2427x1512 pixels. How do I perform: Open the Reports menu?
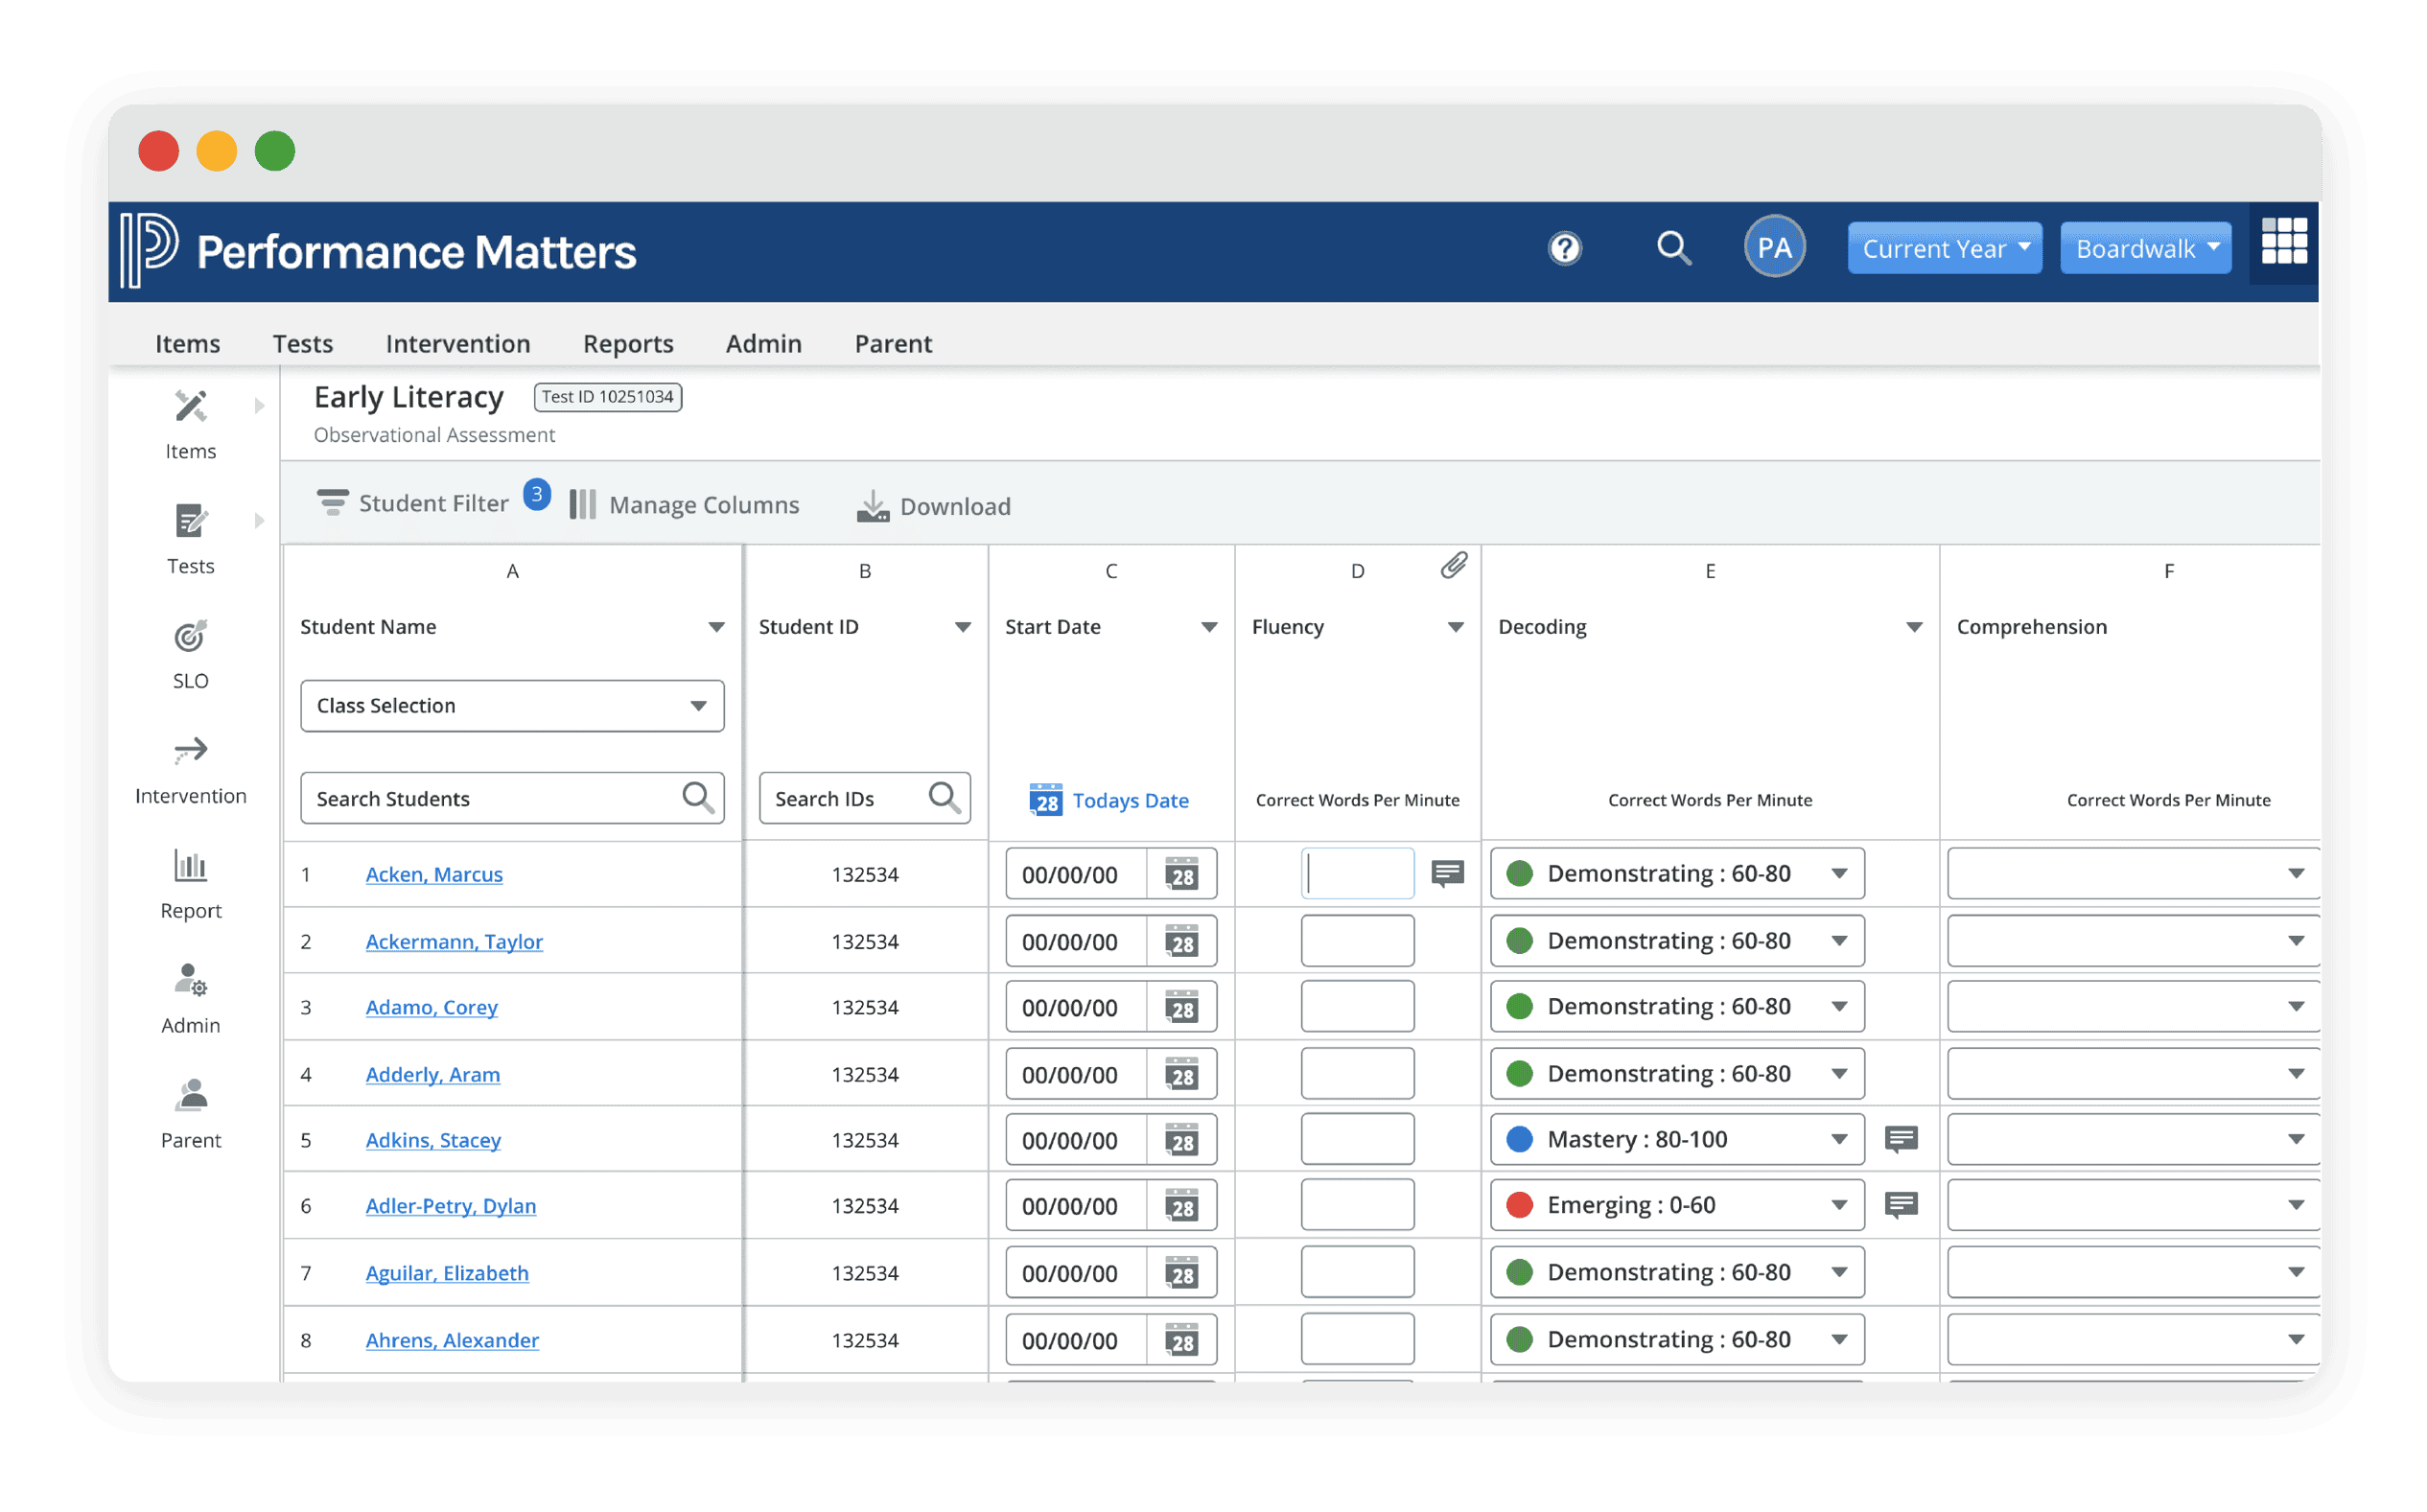click(627, 343)
